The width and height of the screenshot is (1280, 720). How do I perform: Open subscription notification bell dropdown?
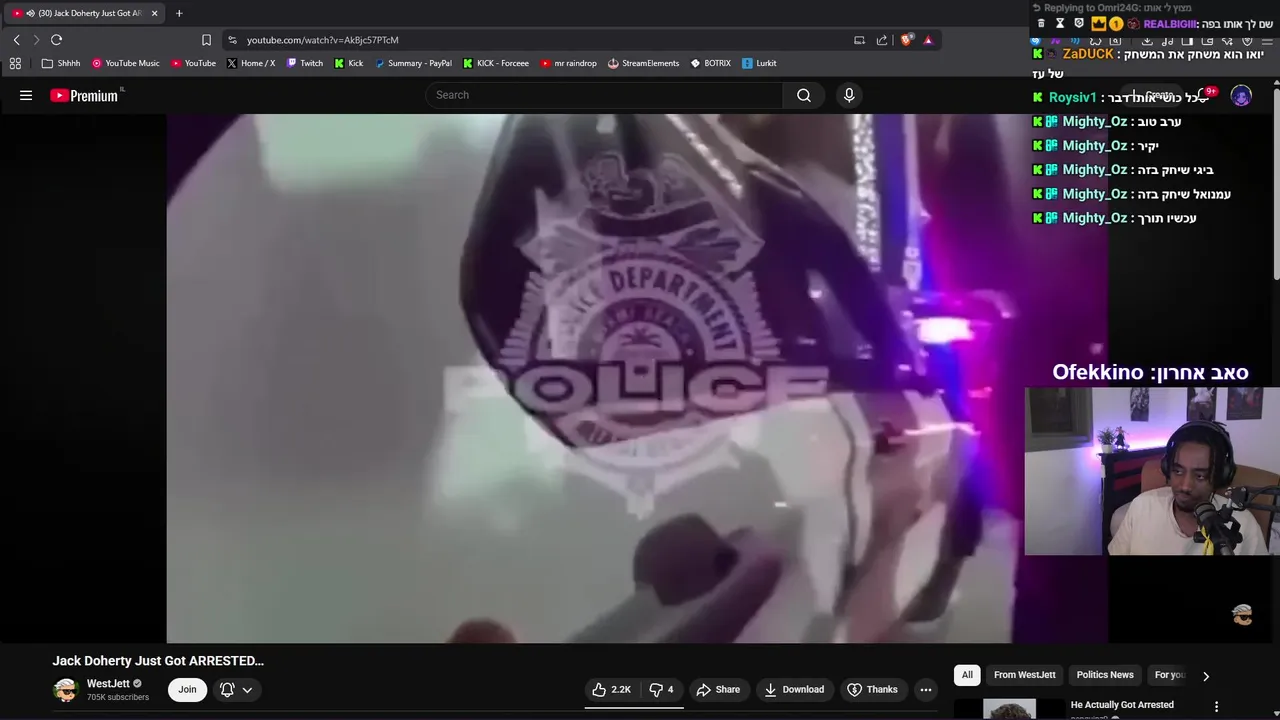[x=236, y=689]
